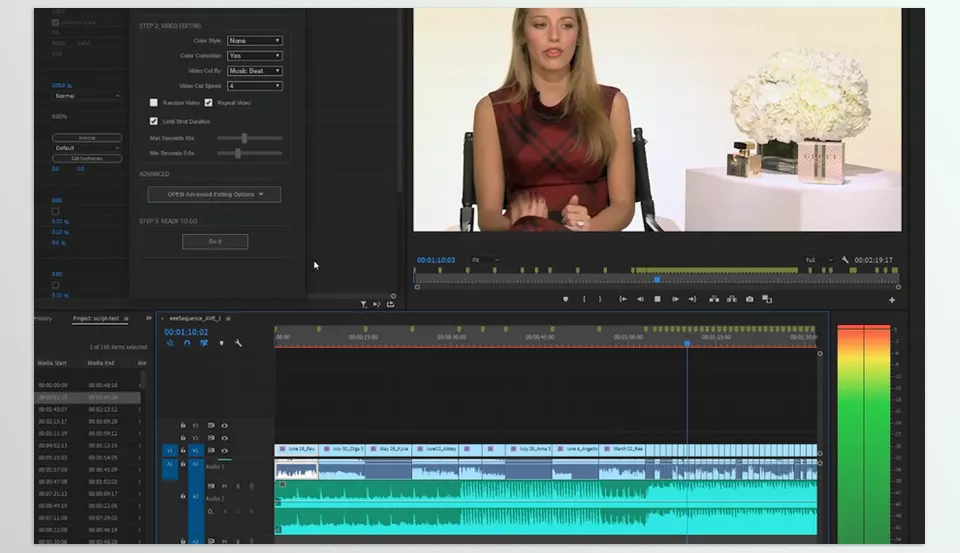Screen dimensions: 960x553
Task: Adjust Max Seconds slider
Action: click(244, 138)
